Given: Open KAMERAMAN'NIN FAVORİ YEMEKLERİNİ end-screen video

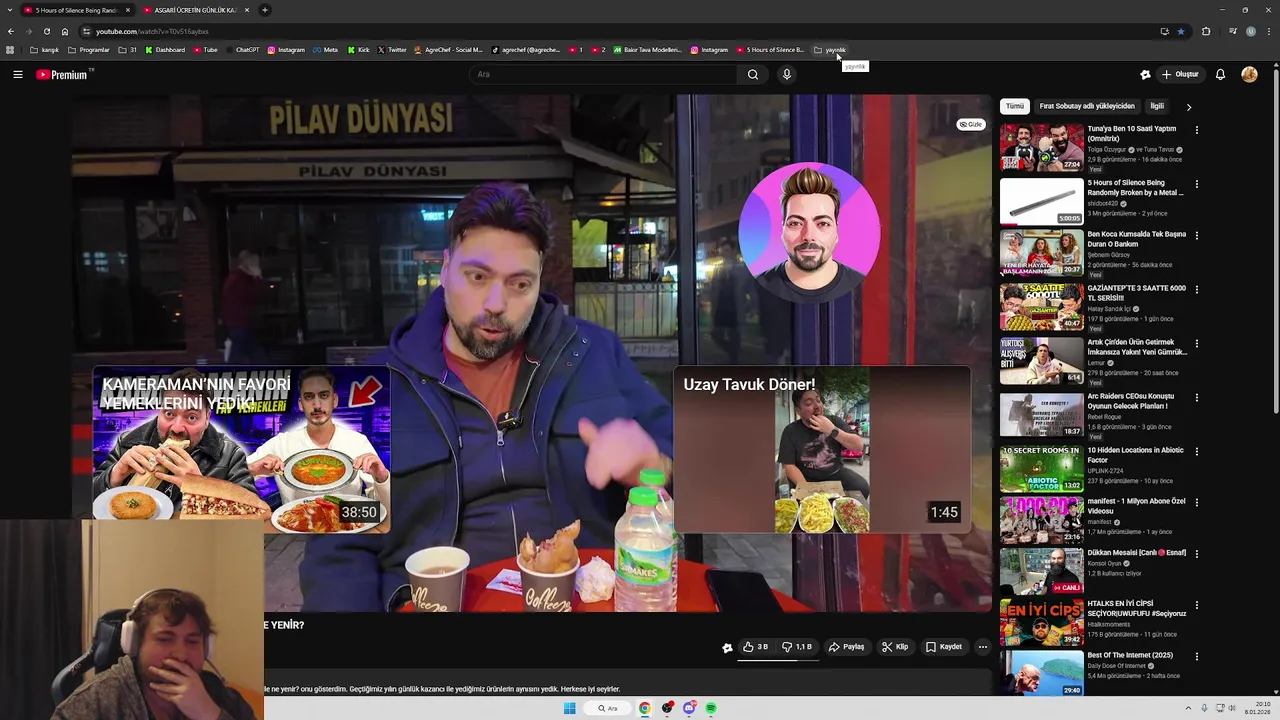Looking at the screenshot, I should point(241,450).
